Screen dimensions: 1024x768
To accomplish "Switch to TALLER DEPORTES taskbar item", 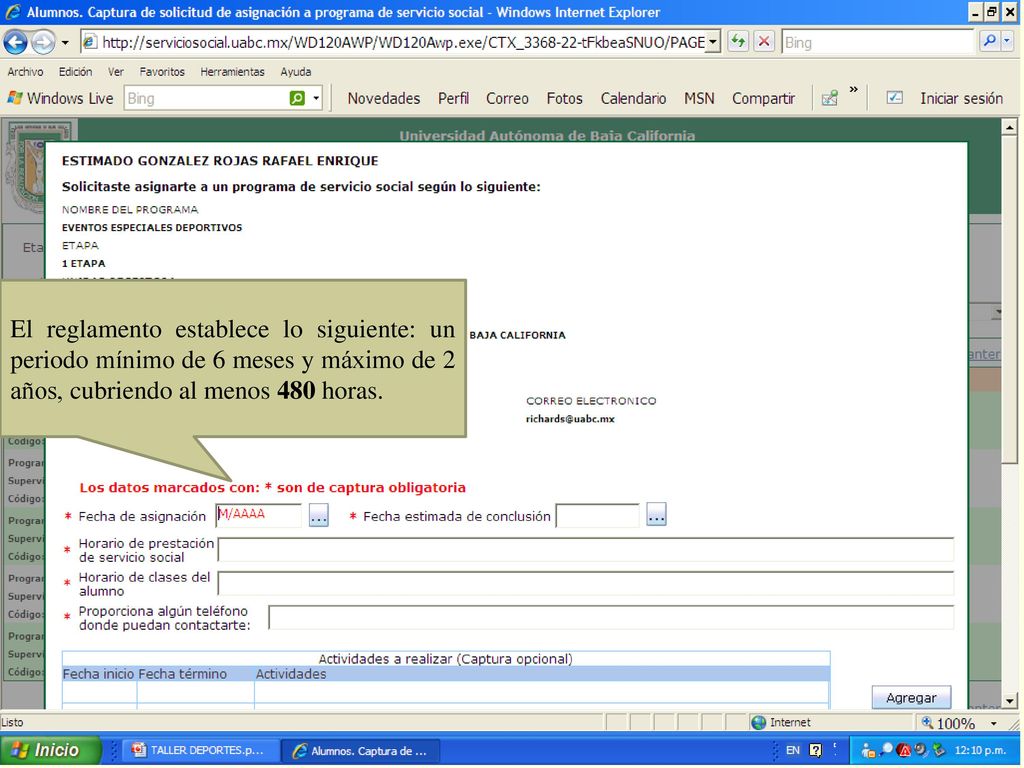I will pyautogui.click(x=200, y=751).
